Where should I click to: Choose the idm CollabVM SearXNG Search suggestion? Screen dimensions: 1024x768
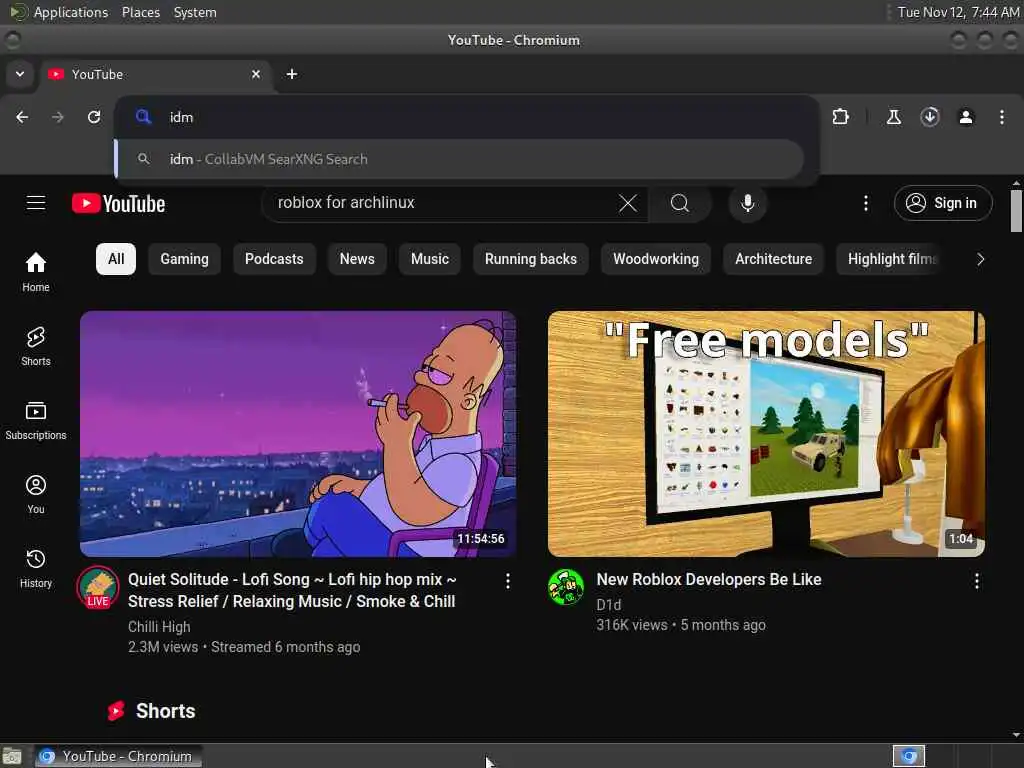pos(460,159)
